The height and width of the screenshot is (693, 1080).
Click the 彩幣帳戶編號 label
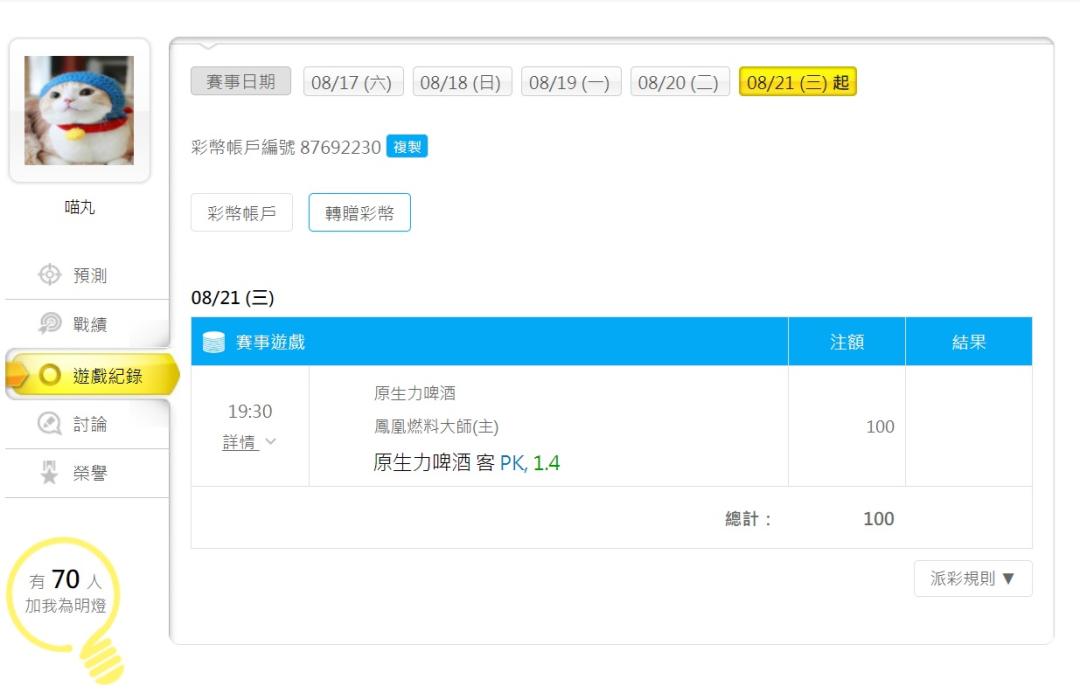[242, 147]
